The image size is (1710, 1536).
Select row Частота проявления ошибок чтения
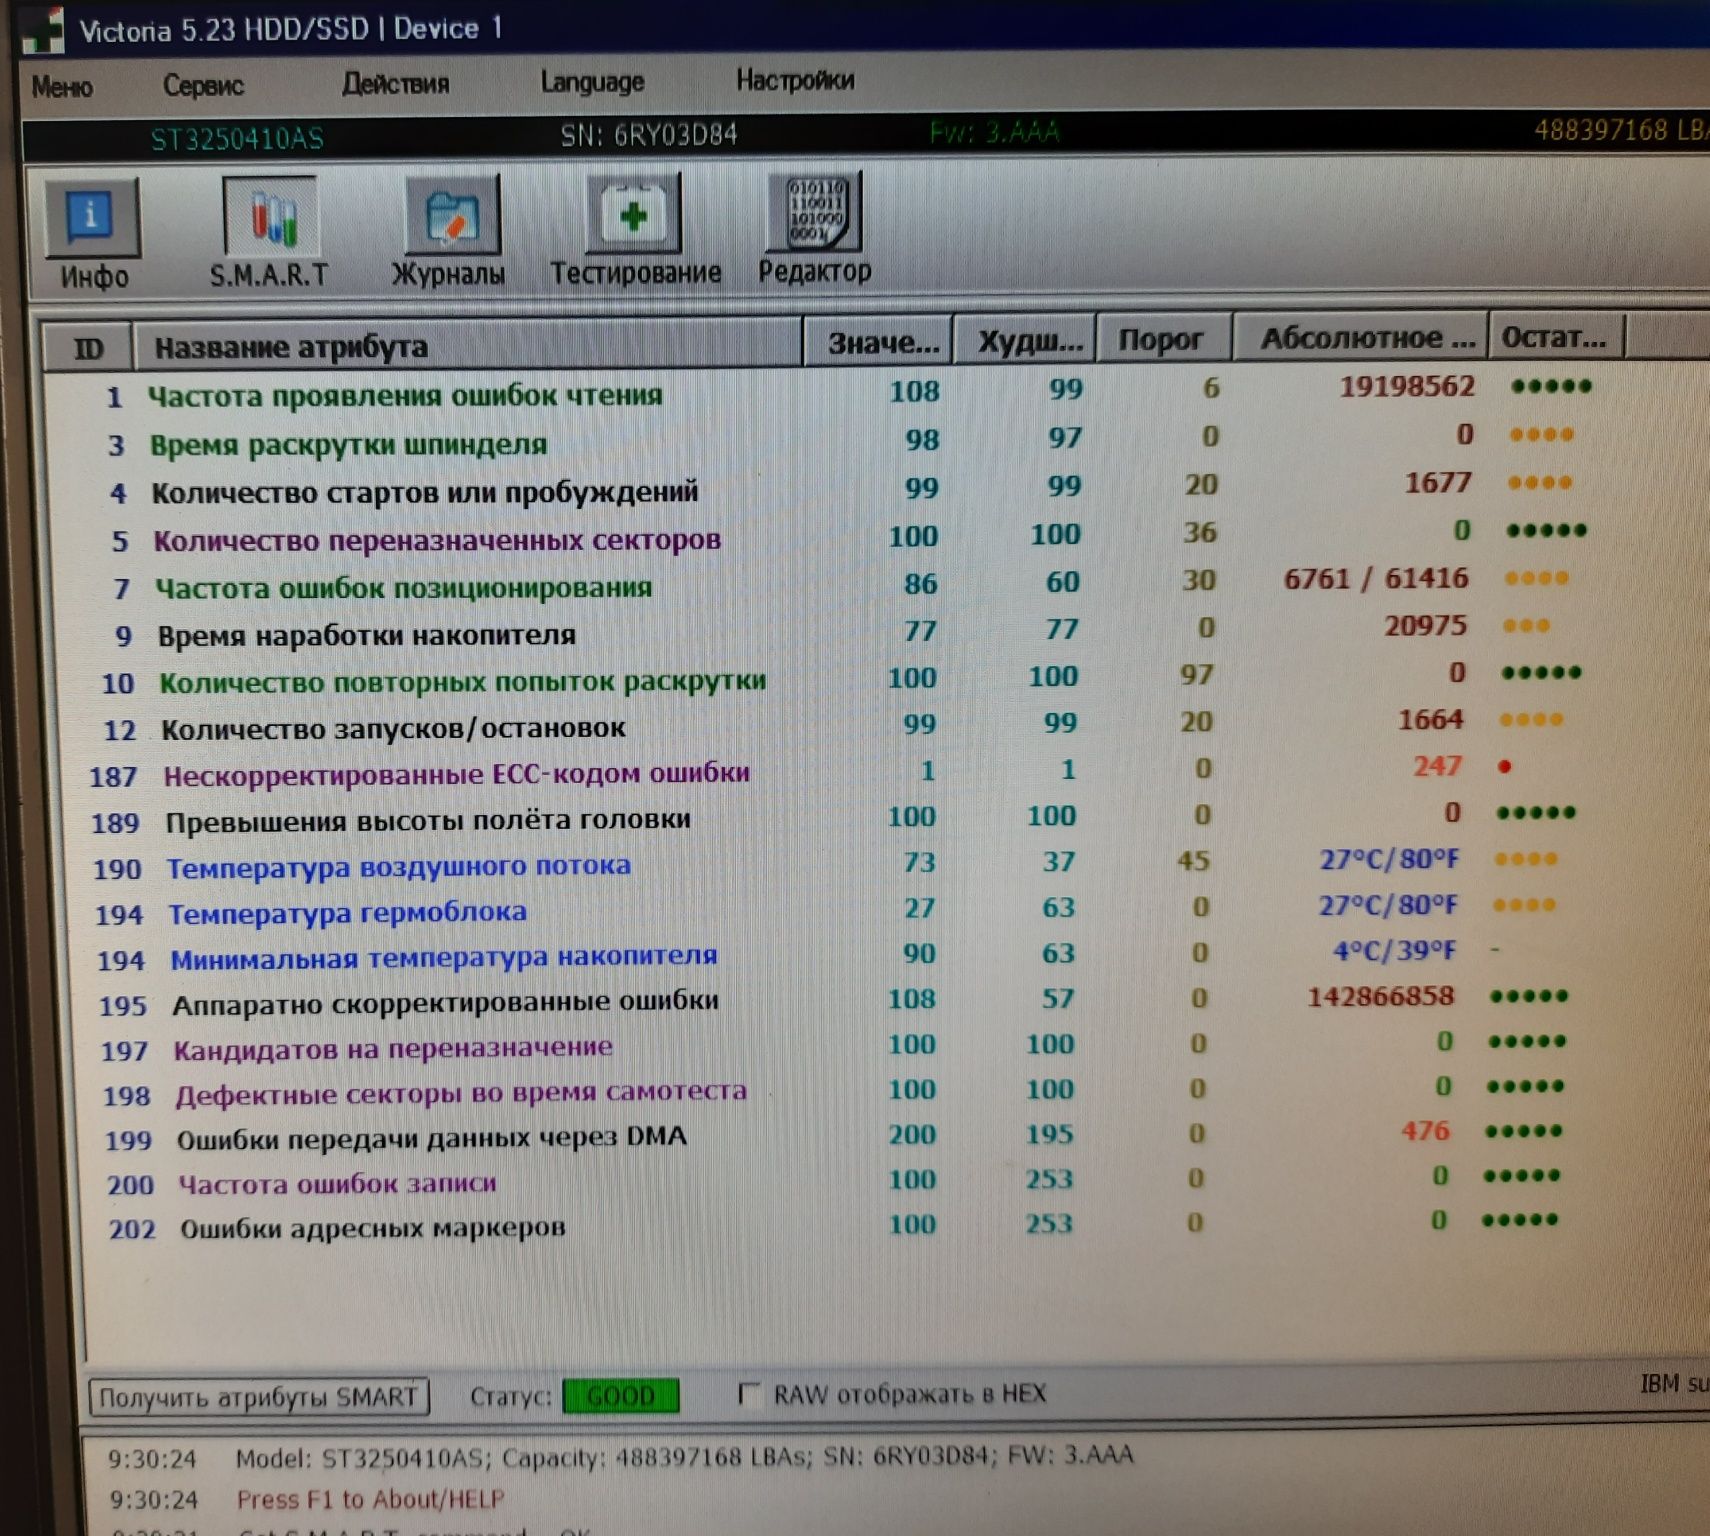850,391
